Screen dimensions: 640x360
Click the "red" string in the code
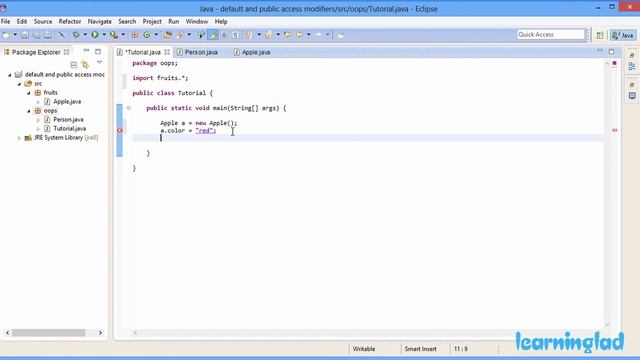(205, 131)
